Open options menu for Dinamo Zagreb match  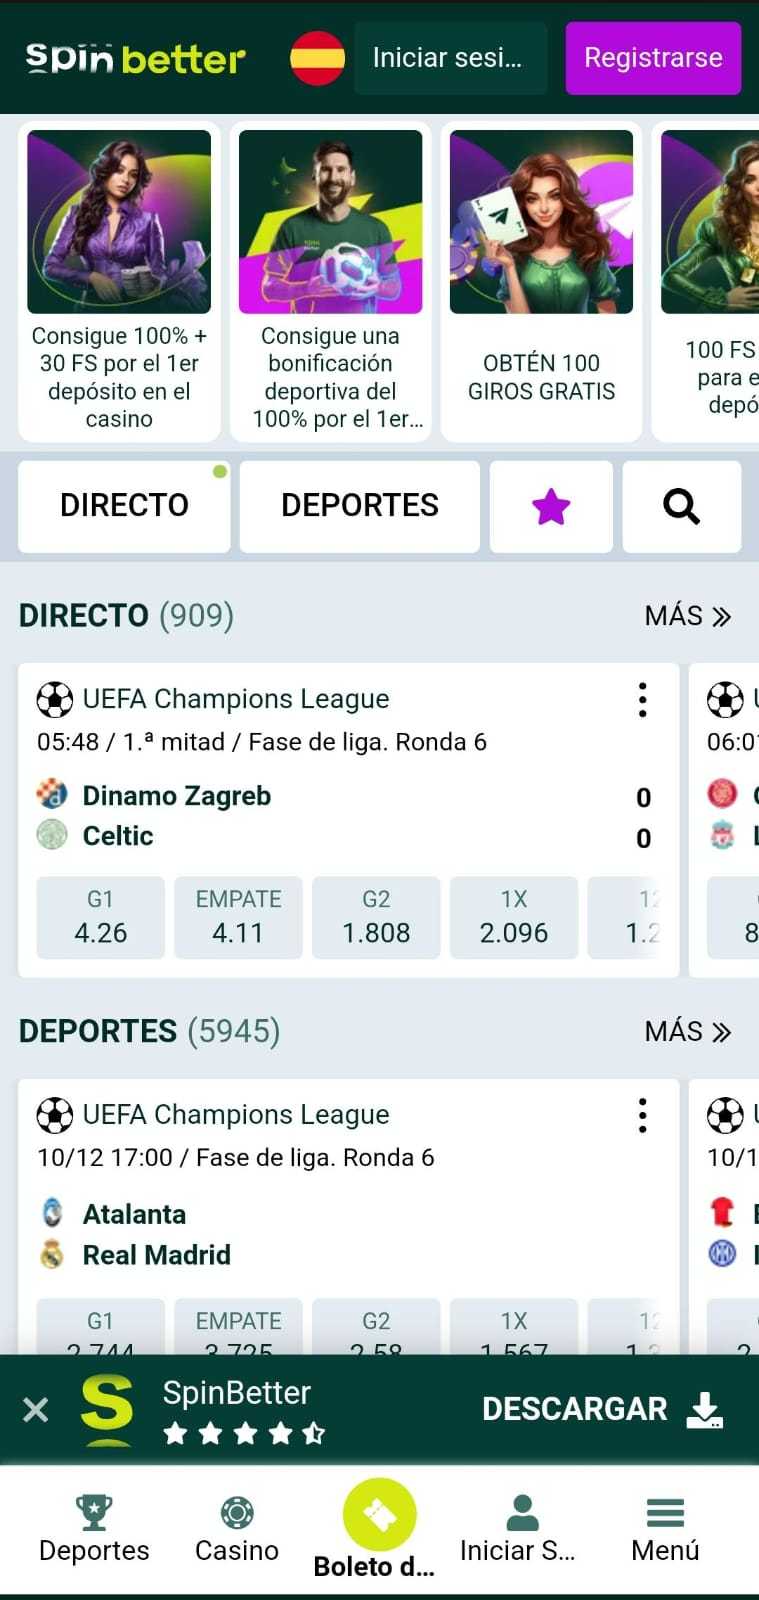(643, 700)
